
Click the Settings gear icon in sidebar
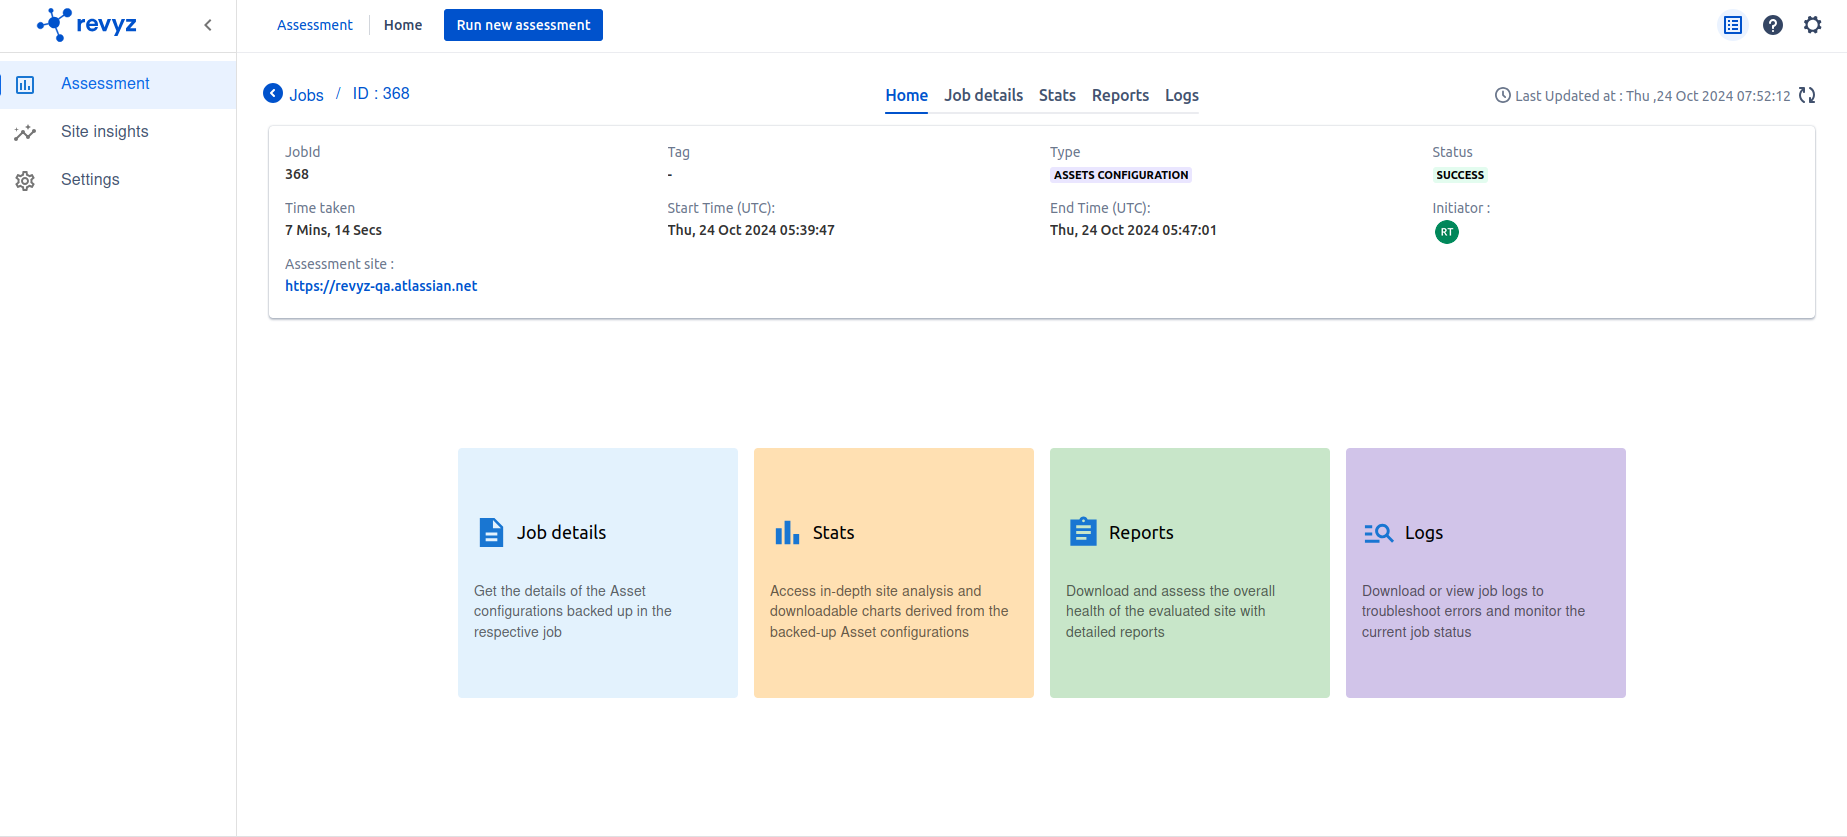pyautogui.click(x=25, y=181)
